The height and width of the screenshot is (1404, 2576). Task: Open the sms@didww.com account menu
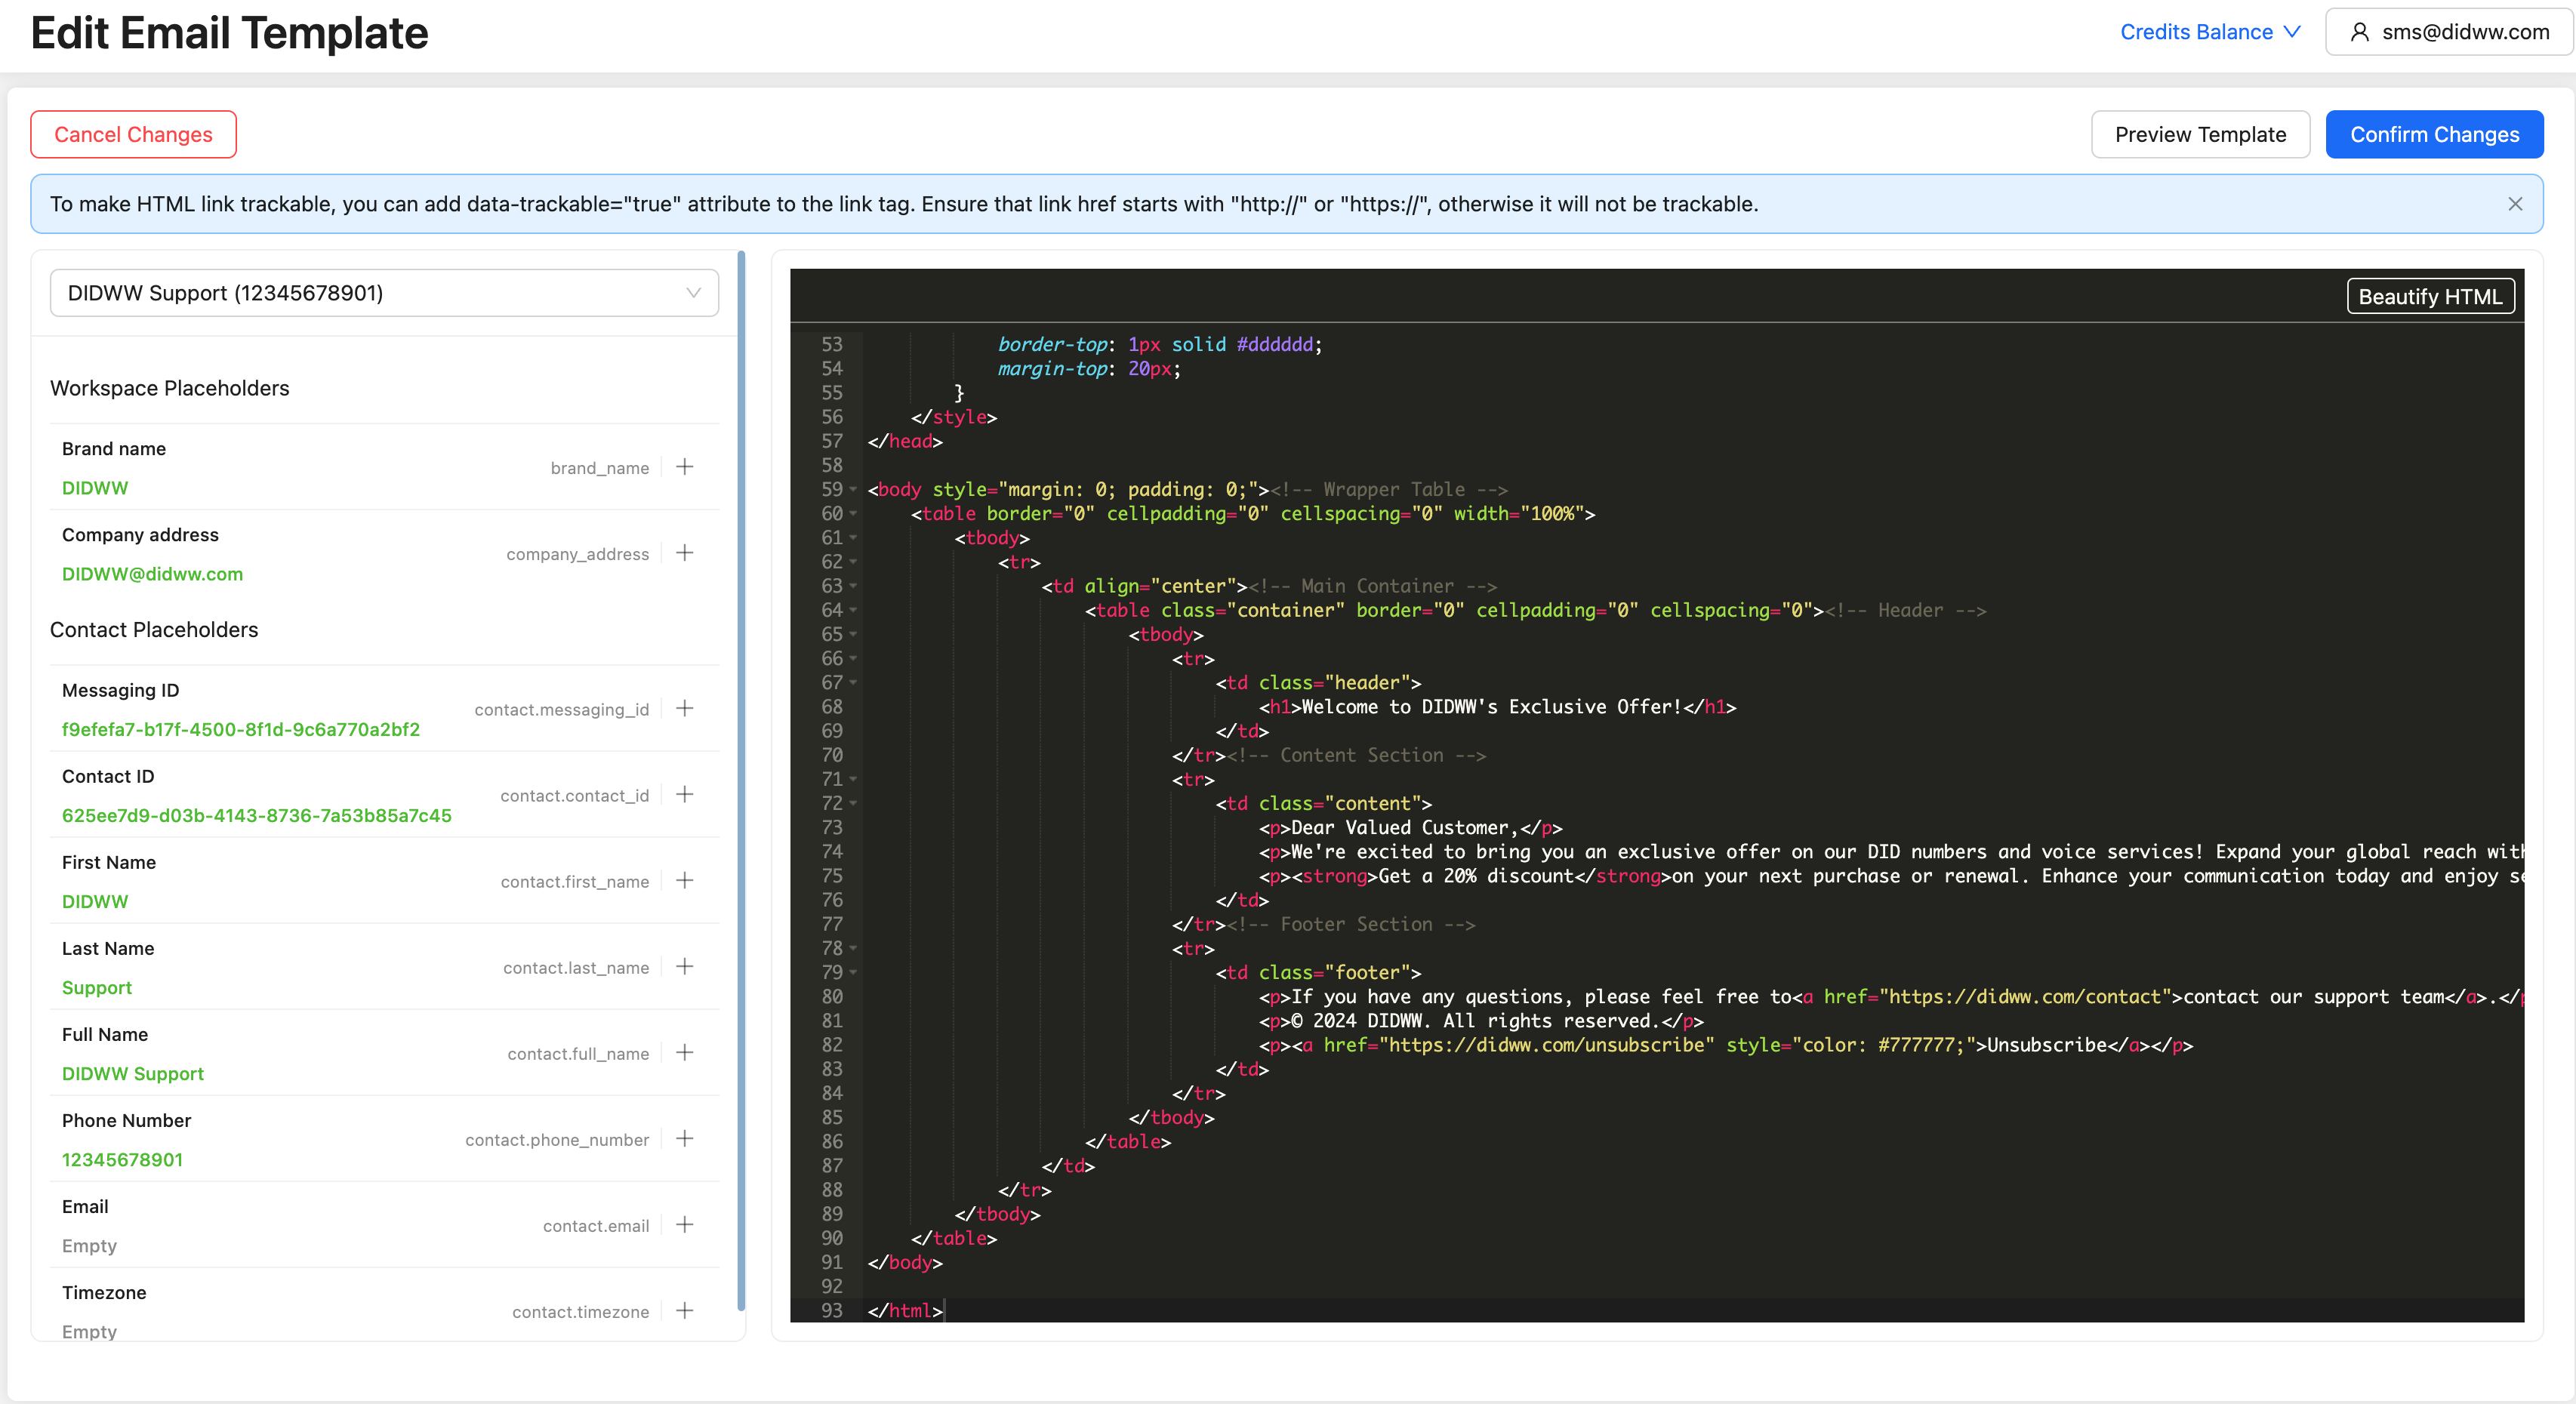[2448, 32]
